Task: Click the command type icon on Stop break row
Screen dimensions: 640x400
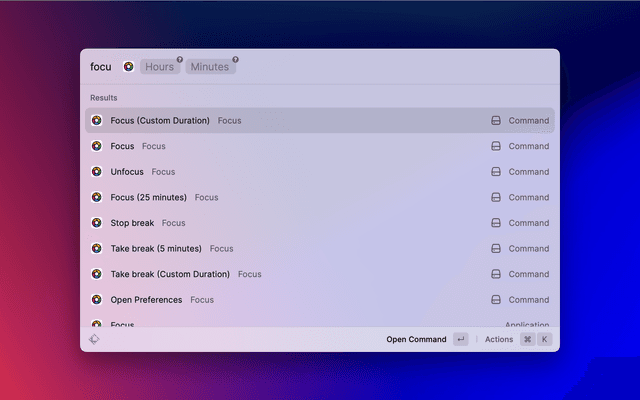Action: [x=495, y=223]
